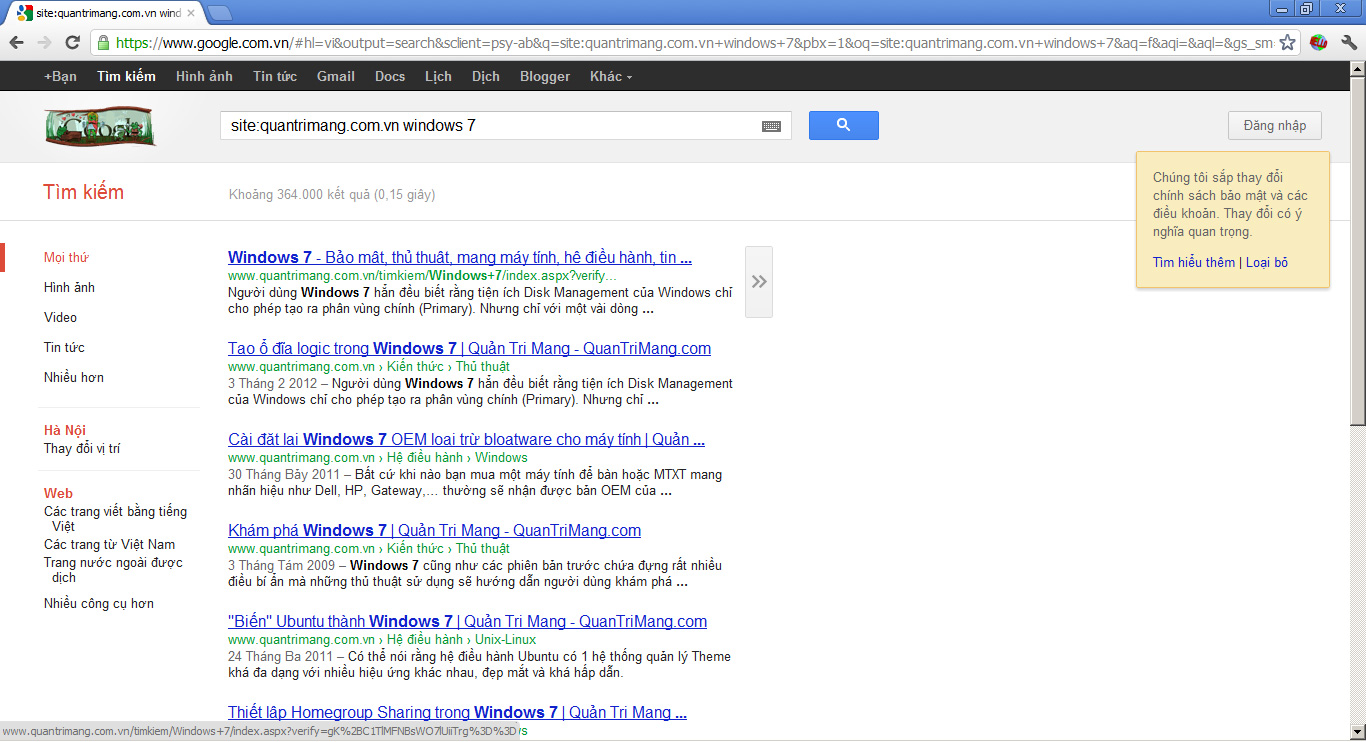Choose Trang nước ngoài được dịch
1366x742 pixels.
[113, 570]
